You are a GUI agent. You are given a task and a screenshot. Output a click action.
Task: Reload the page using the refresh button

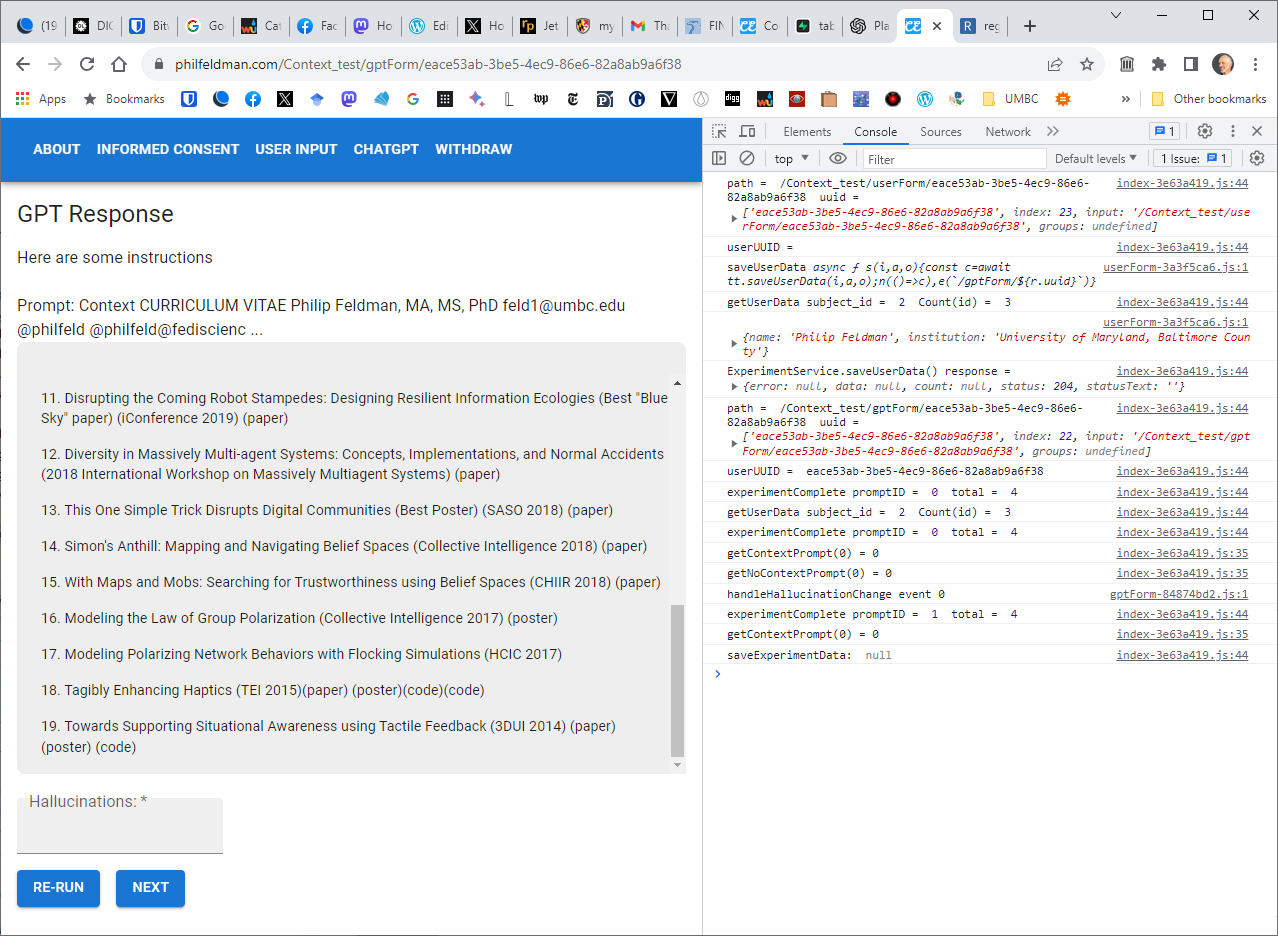tap(87, 64)
